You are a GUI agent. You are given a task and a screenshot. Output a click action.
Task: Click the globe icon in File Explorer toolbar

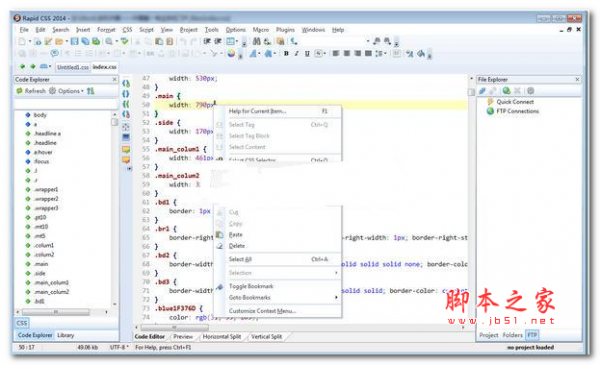tap(506, 91)
